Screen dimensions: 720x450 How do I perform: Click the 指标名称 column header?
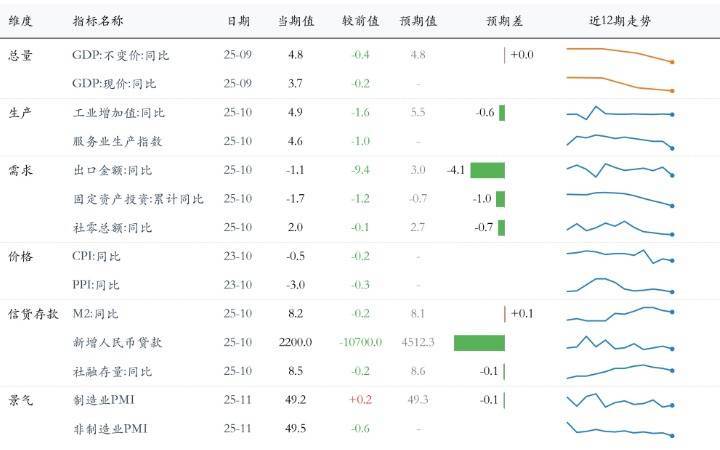point(98,21)
